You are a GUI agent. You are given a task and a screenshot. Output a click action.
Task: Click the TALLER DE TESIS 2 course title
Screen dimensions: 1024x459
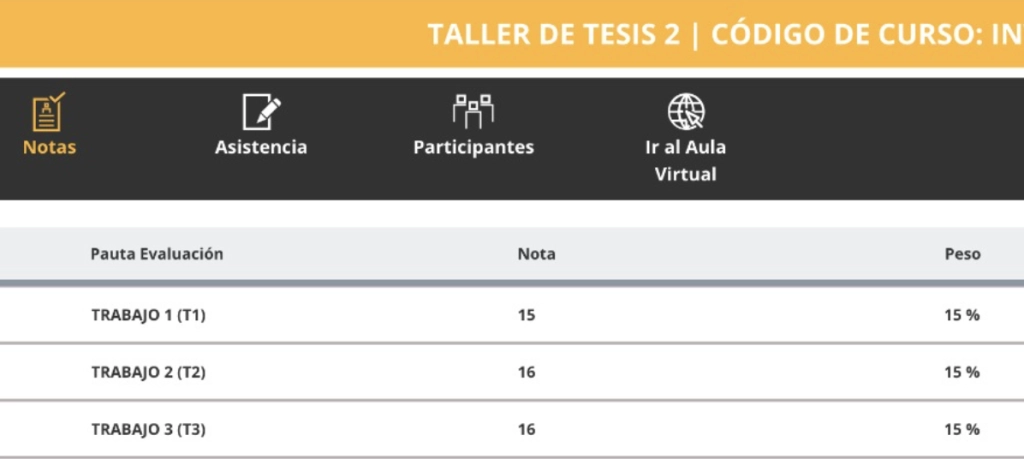pos(554,34)
